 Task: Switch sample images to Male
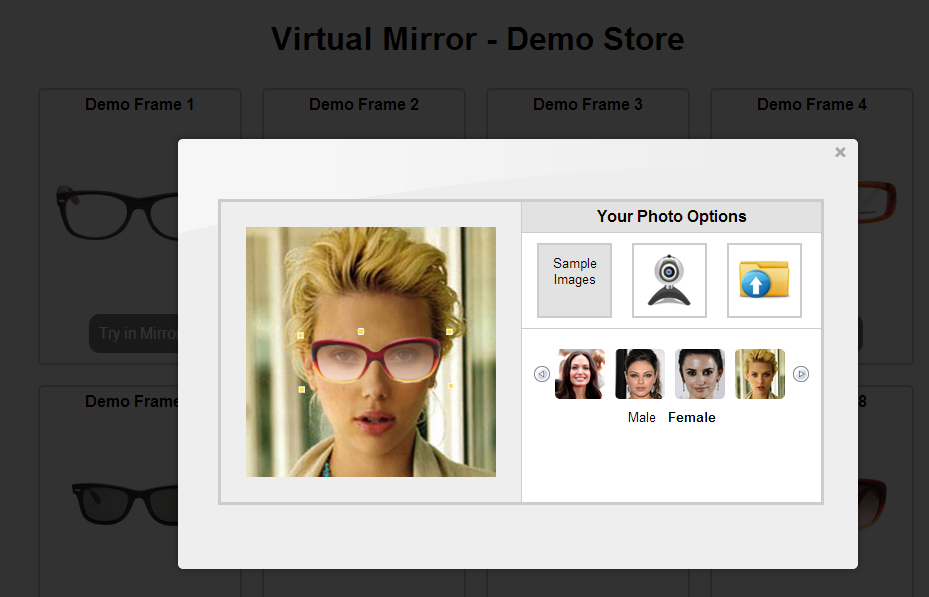(642, 418)
